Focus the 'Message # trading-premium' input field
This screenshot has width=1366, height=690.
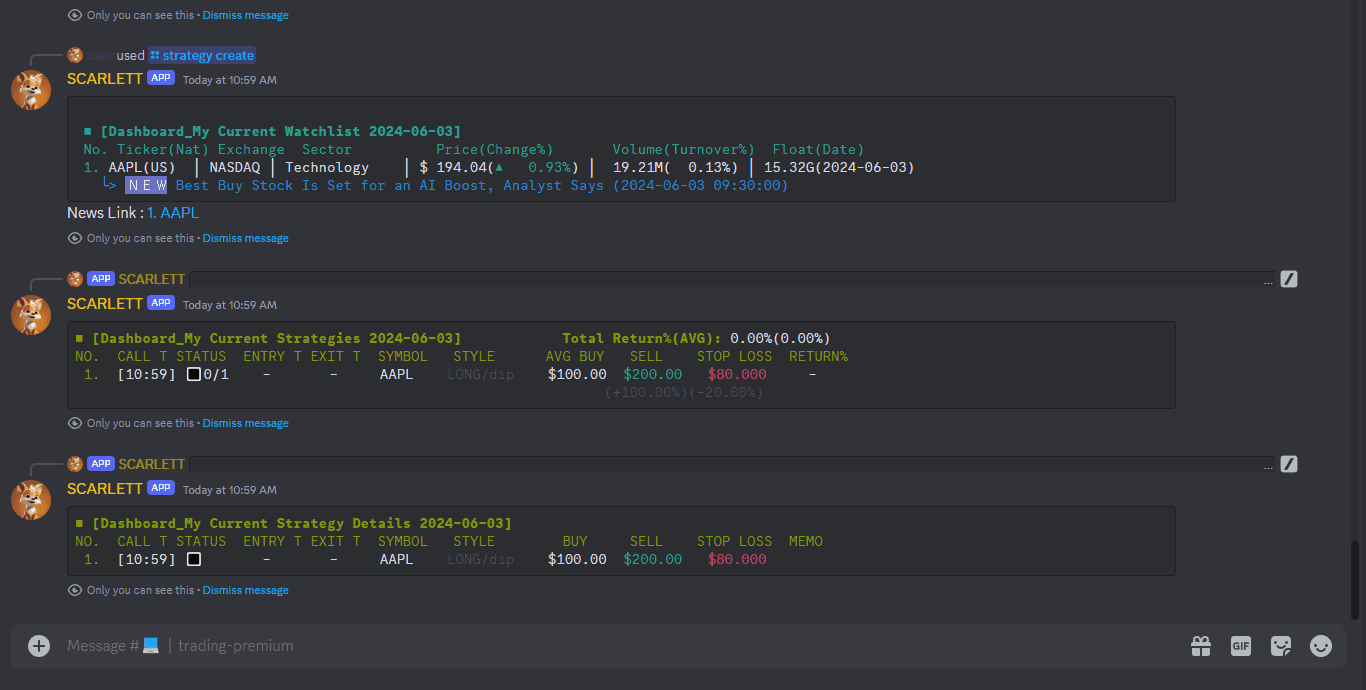tap(620, 646)
